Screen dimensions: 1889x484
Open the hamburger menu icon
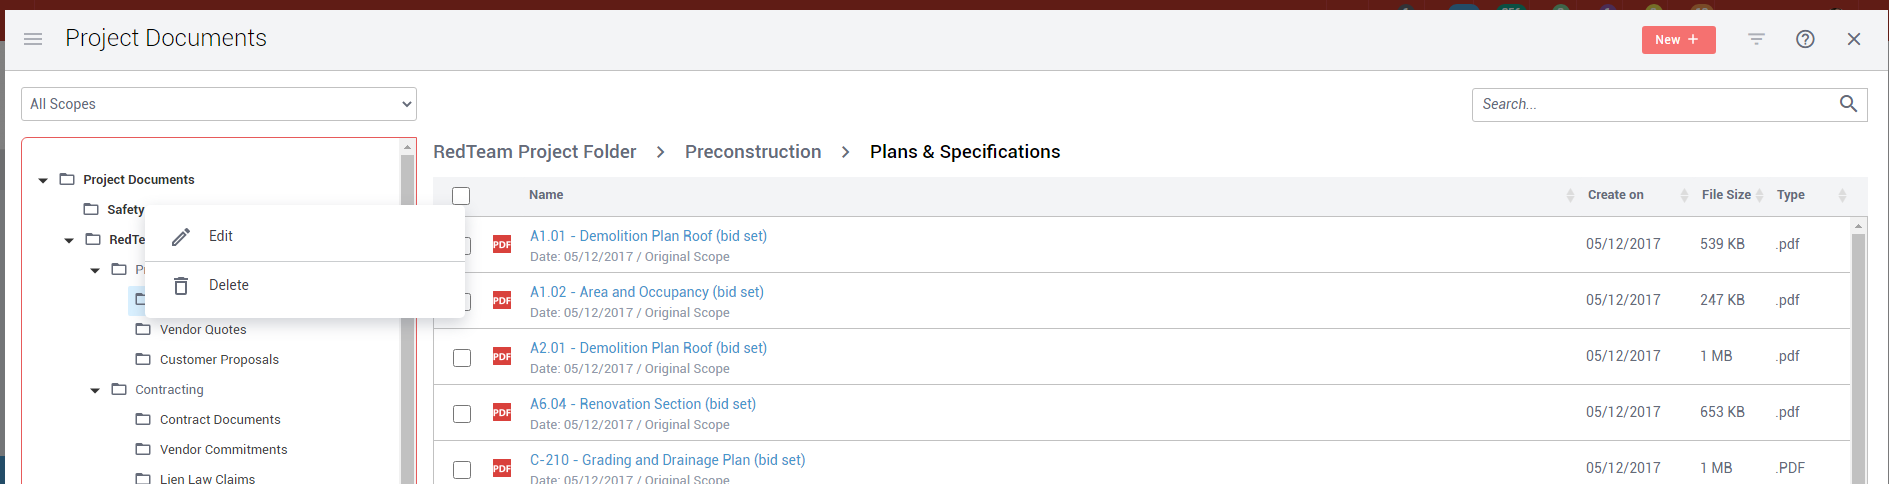coord(33,39)
